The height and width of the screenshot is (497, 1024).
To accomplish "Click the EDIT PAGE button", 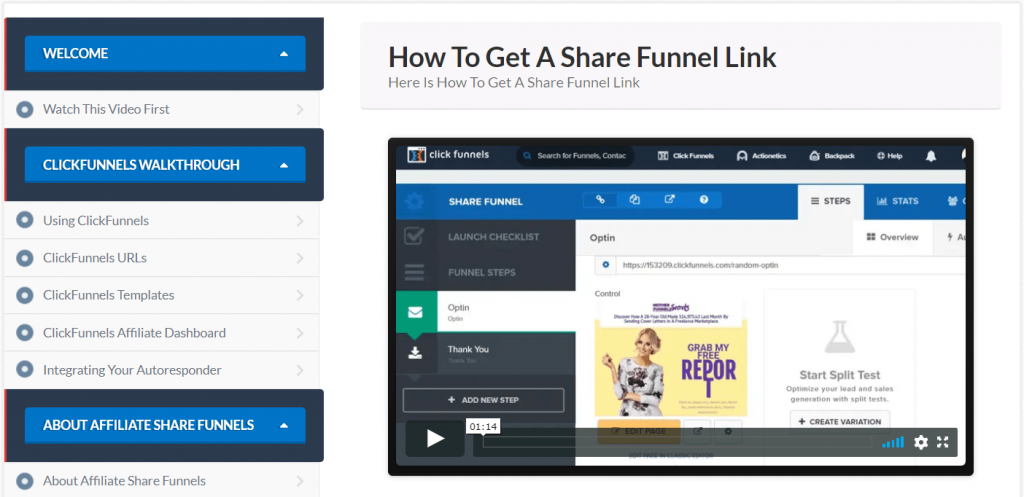I will pyautogui.click(x=639, y=431).
